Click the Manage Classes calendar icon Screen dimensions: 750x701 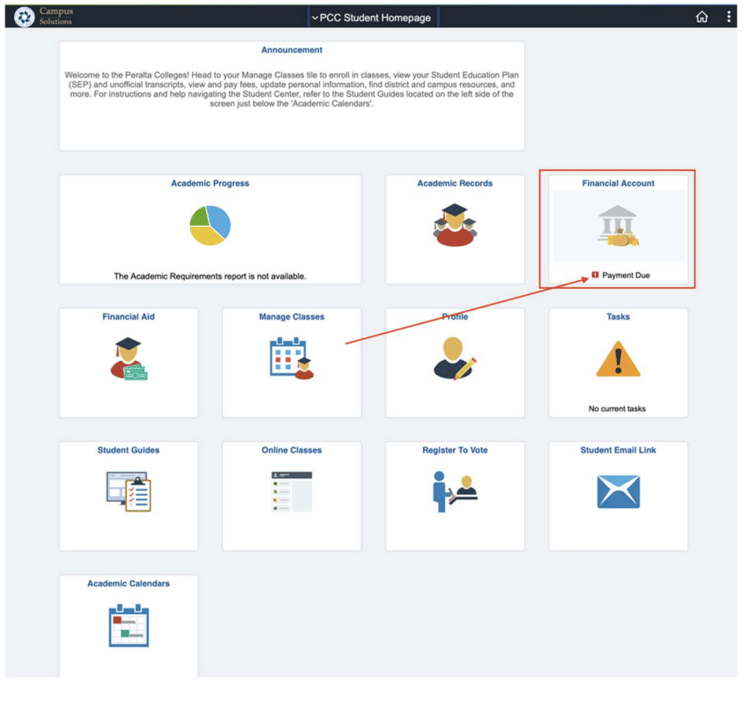pos(291,359)
